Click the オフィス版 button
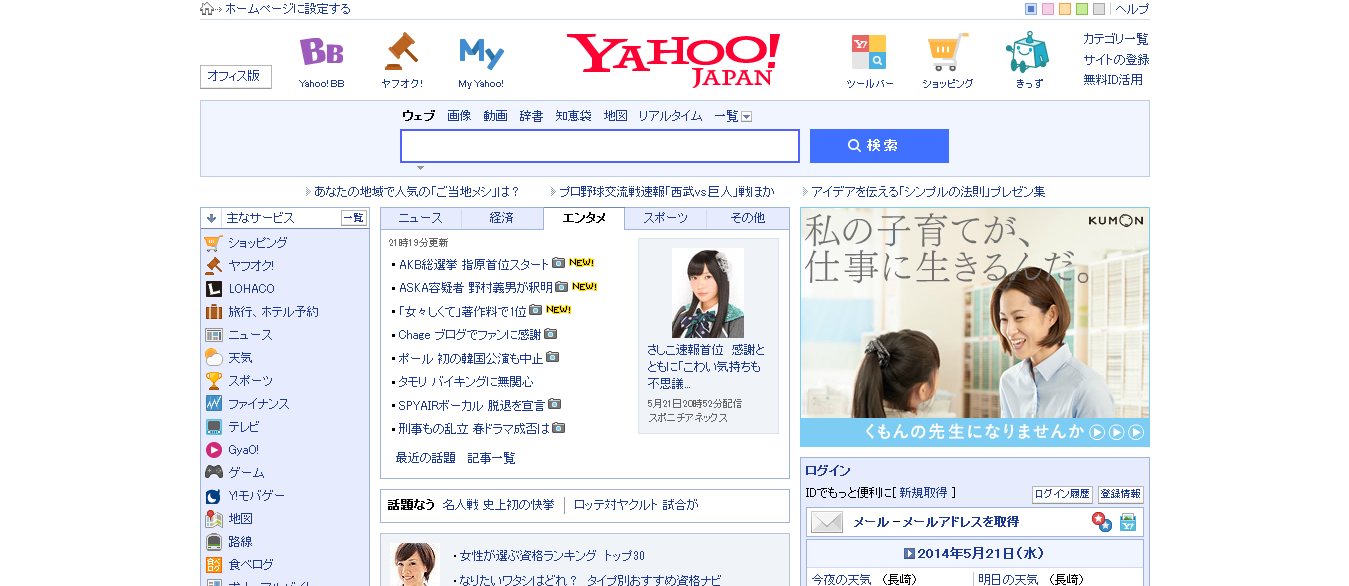Viewport: 1349px width, 586px height. [236, 76]
